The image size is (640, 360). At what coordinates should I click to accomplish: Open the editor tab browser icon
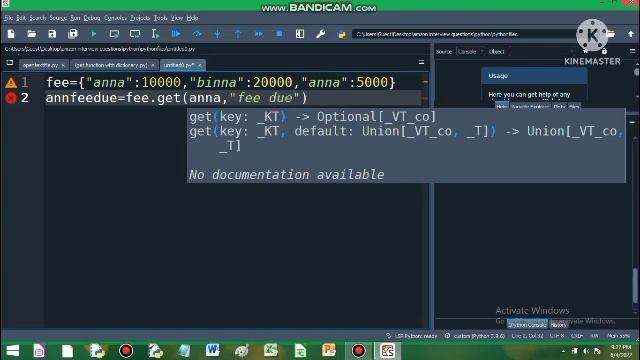10,63
